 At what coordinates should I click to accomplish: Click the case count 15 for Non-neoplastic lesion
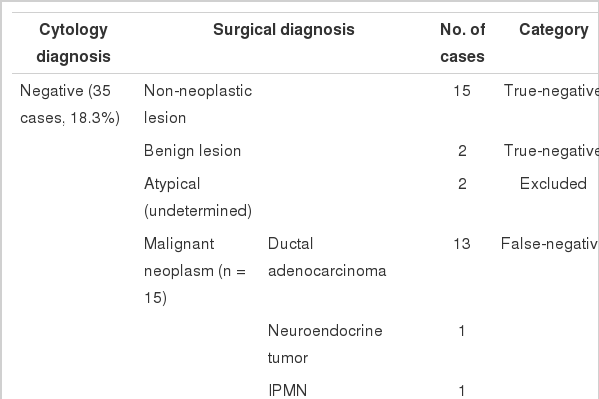tap(462, 91)
